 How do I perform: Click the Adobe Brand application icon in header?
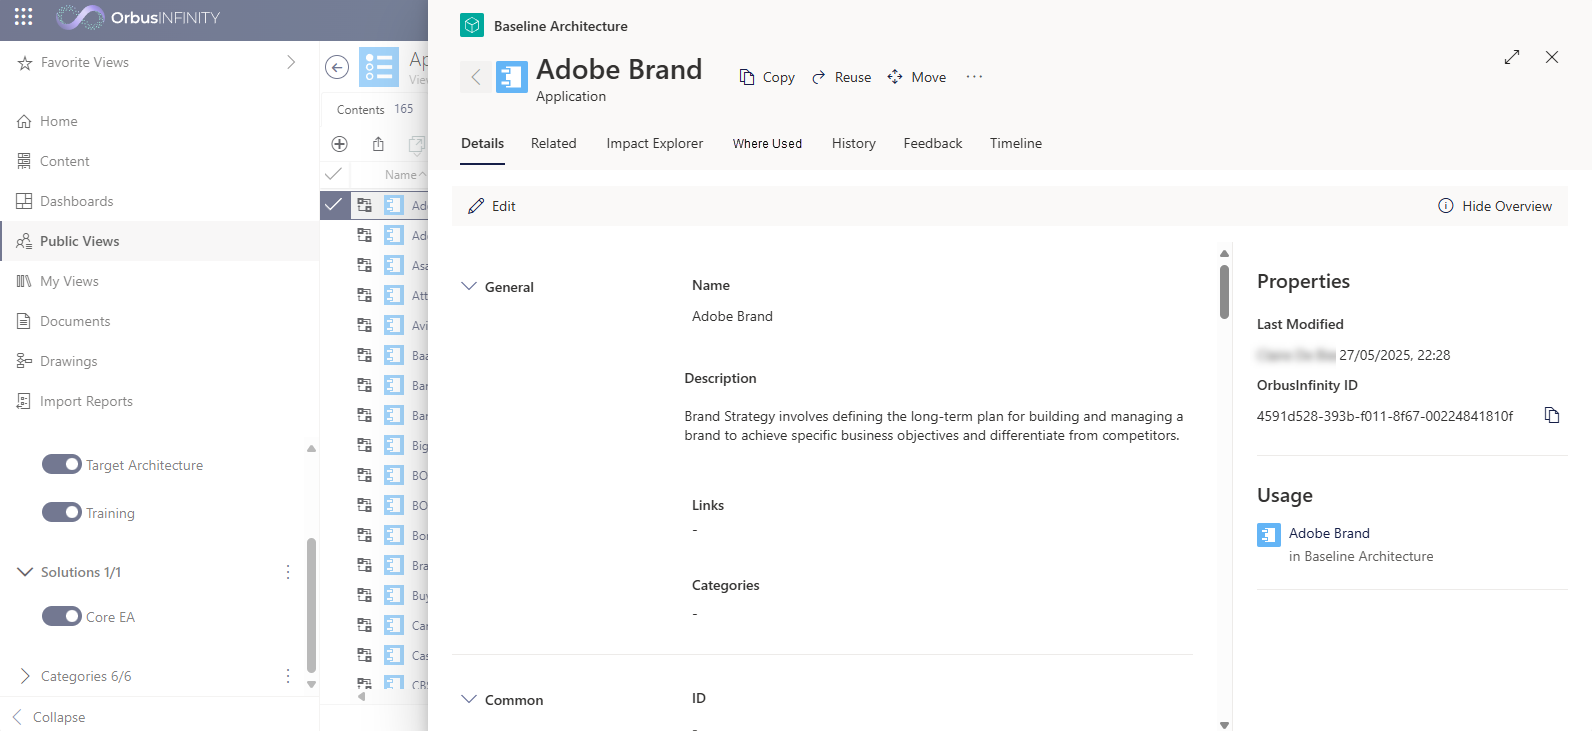[512, 77]
